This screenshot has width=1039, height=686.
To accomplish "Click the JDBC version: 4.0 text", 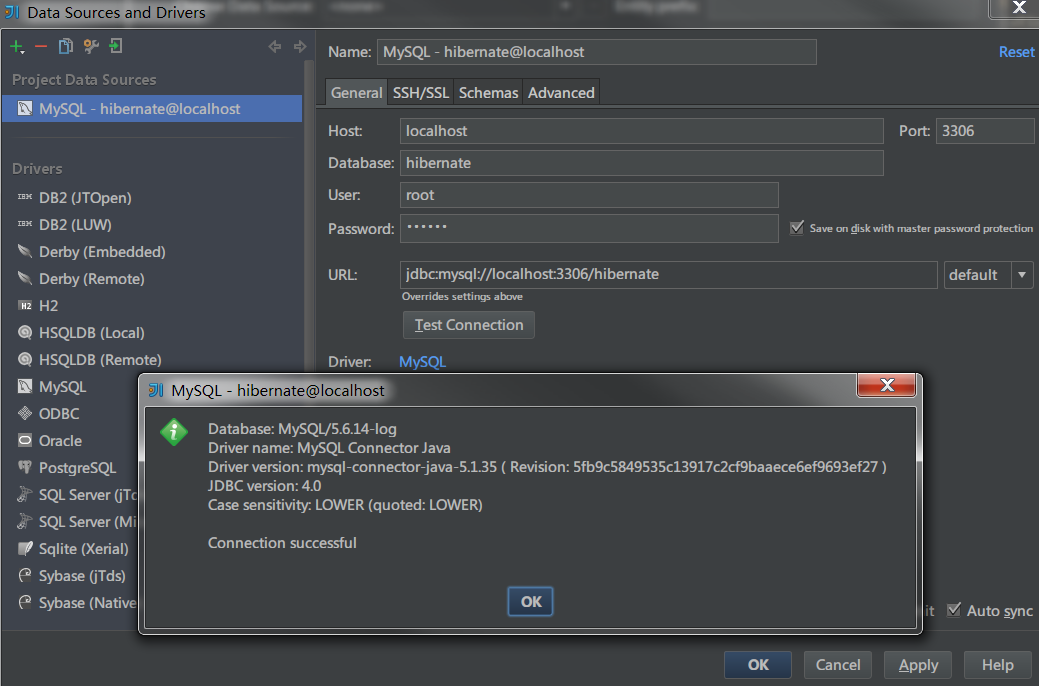I will pyautogui.click(x=264, y=486).
